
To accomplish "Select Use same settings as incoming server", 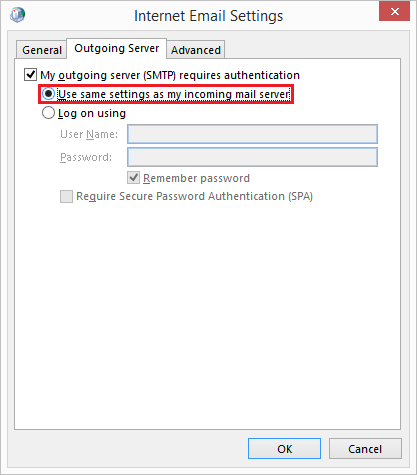I will click(48, 94).
